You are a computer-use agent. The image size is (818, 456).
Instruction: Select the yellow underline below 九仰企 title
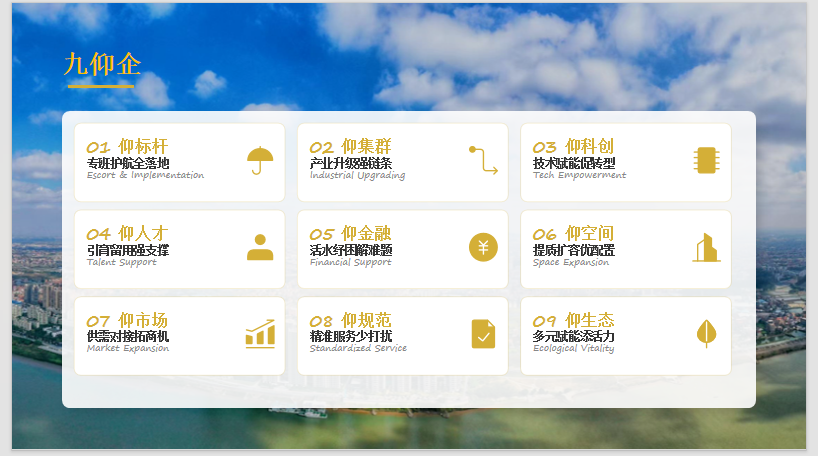[100, 86]
